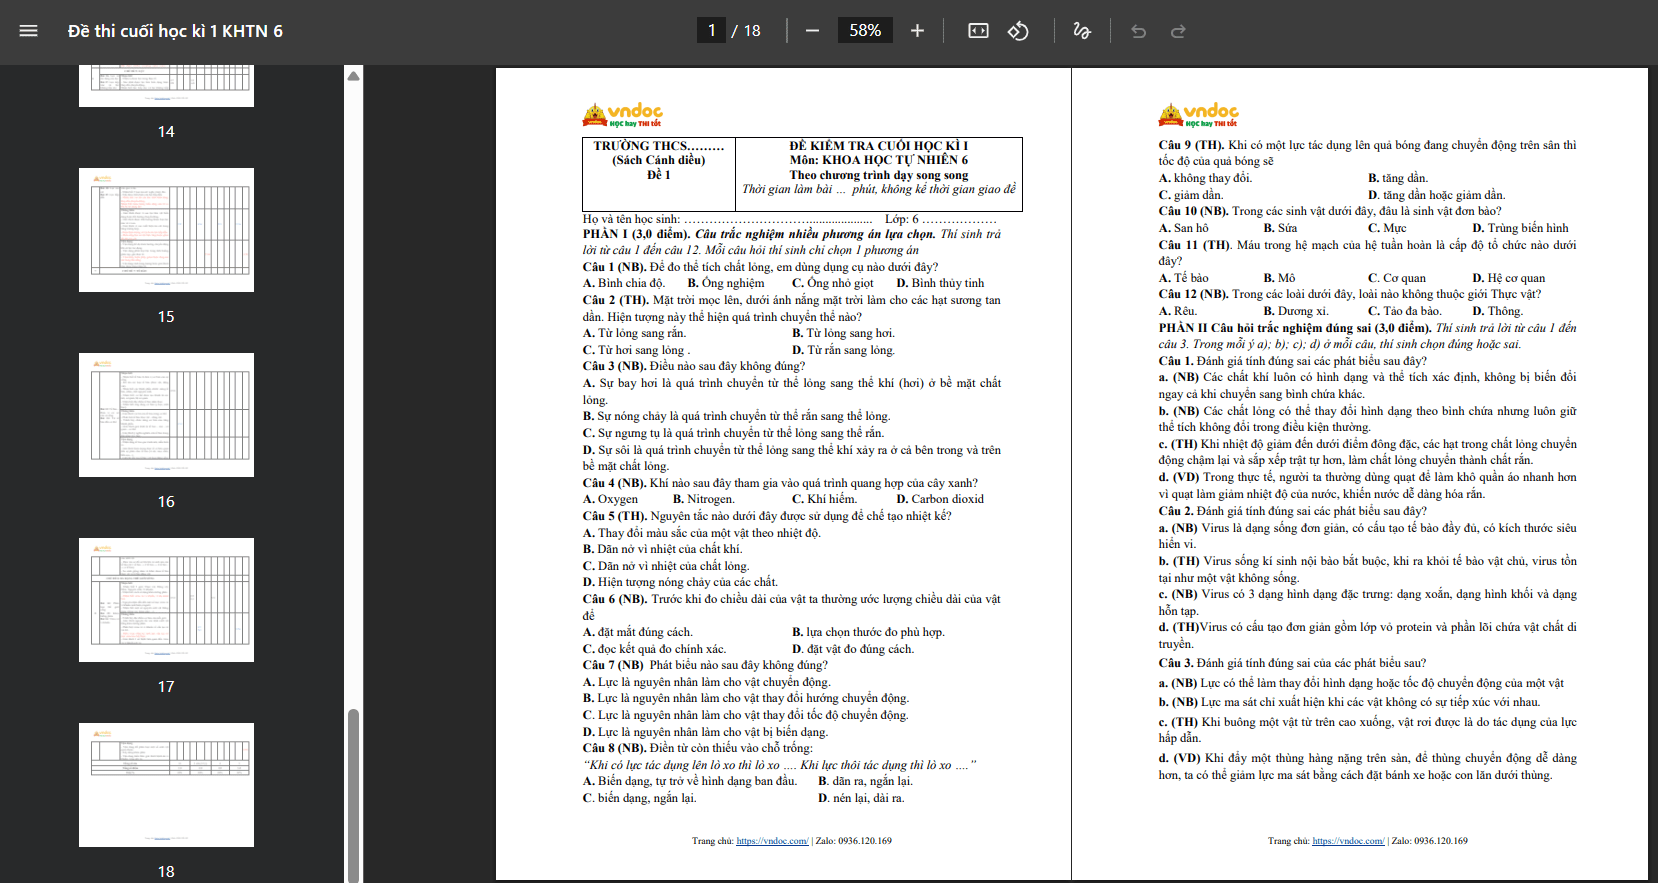Click answer 'D. Trùng biến hình'

1520,228
